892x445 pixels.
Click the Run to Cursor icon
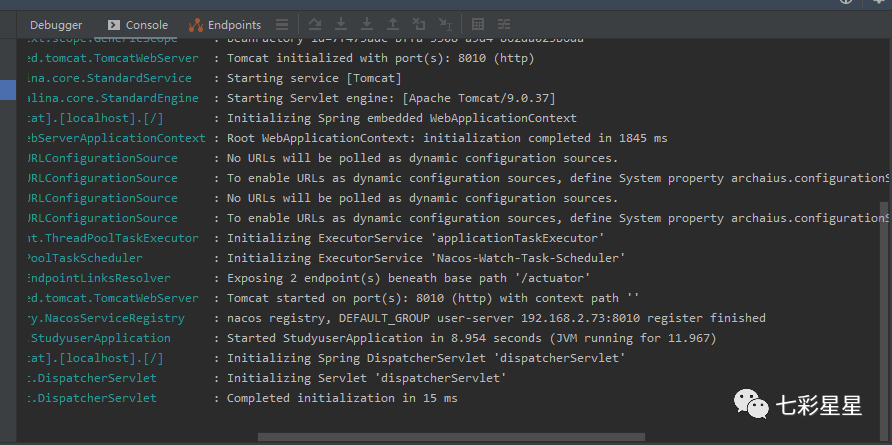[445, 24]
